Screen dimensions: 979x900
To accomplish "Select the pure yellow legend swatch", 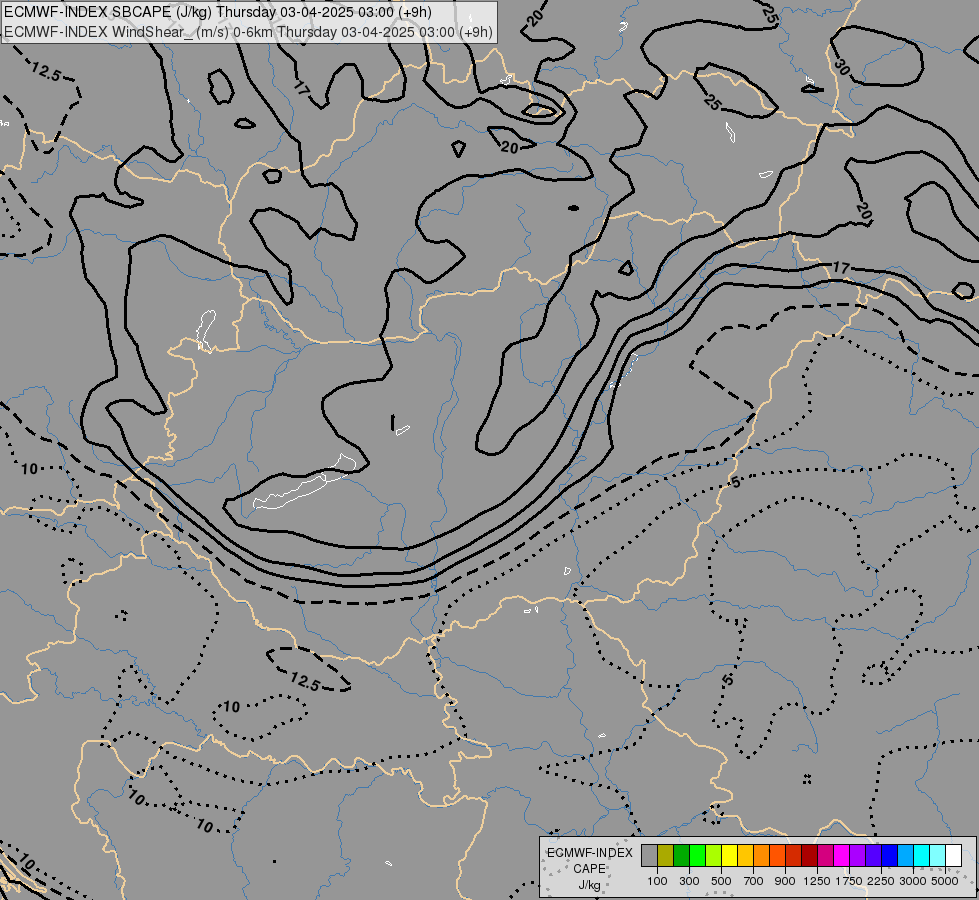I will 729,856.
